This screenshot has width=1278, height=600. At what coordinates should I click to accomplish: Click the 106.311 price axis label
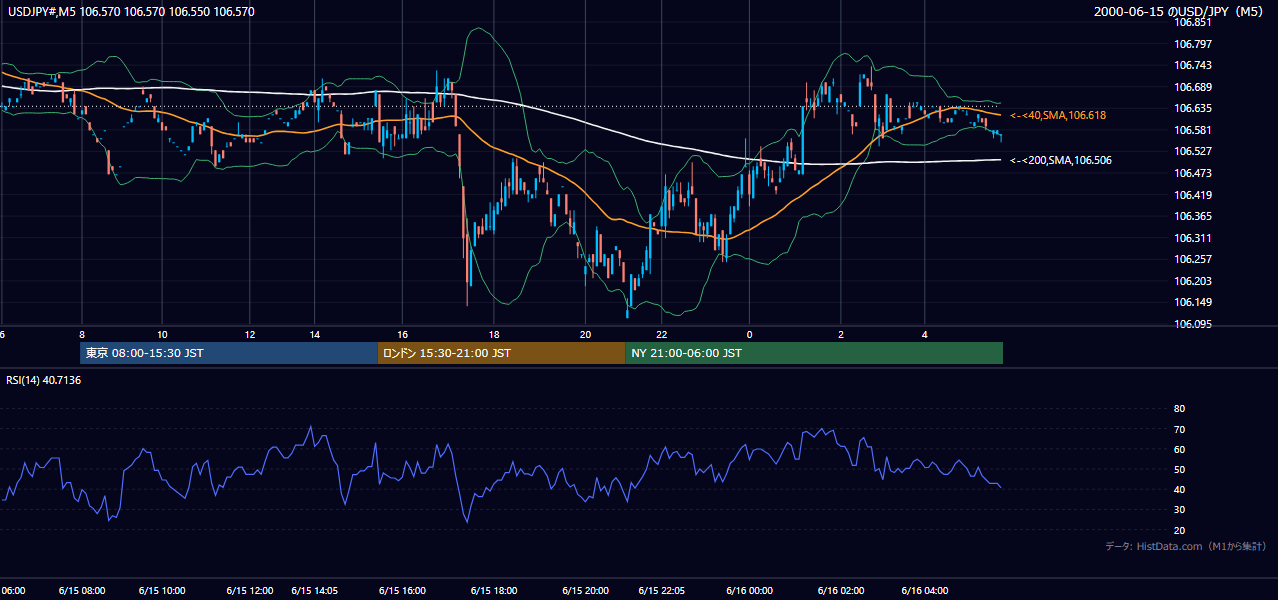point(1192,238)
